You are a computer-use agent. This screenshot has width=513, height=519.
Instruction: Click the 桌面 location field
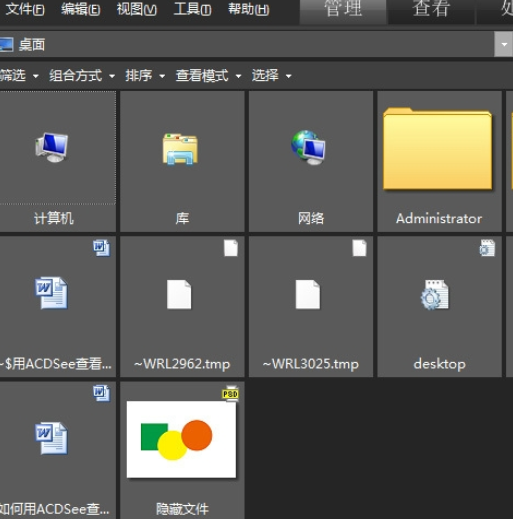click(247, 44)
